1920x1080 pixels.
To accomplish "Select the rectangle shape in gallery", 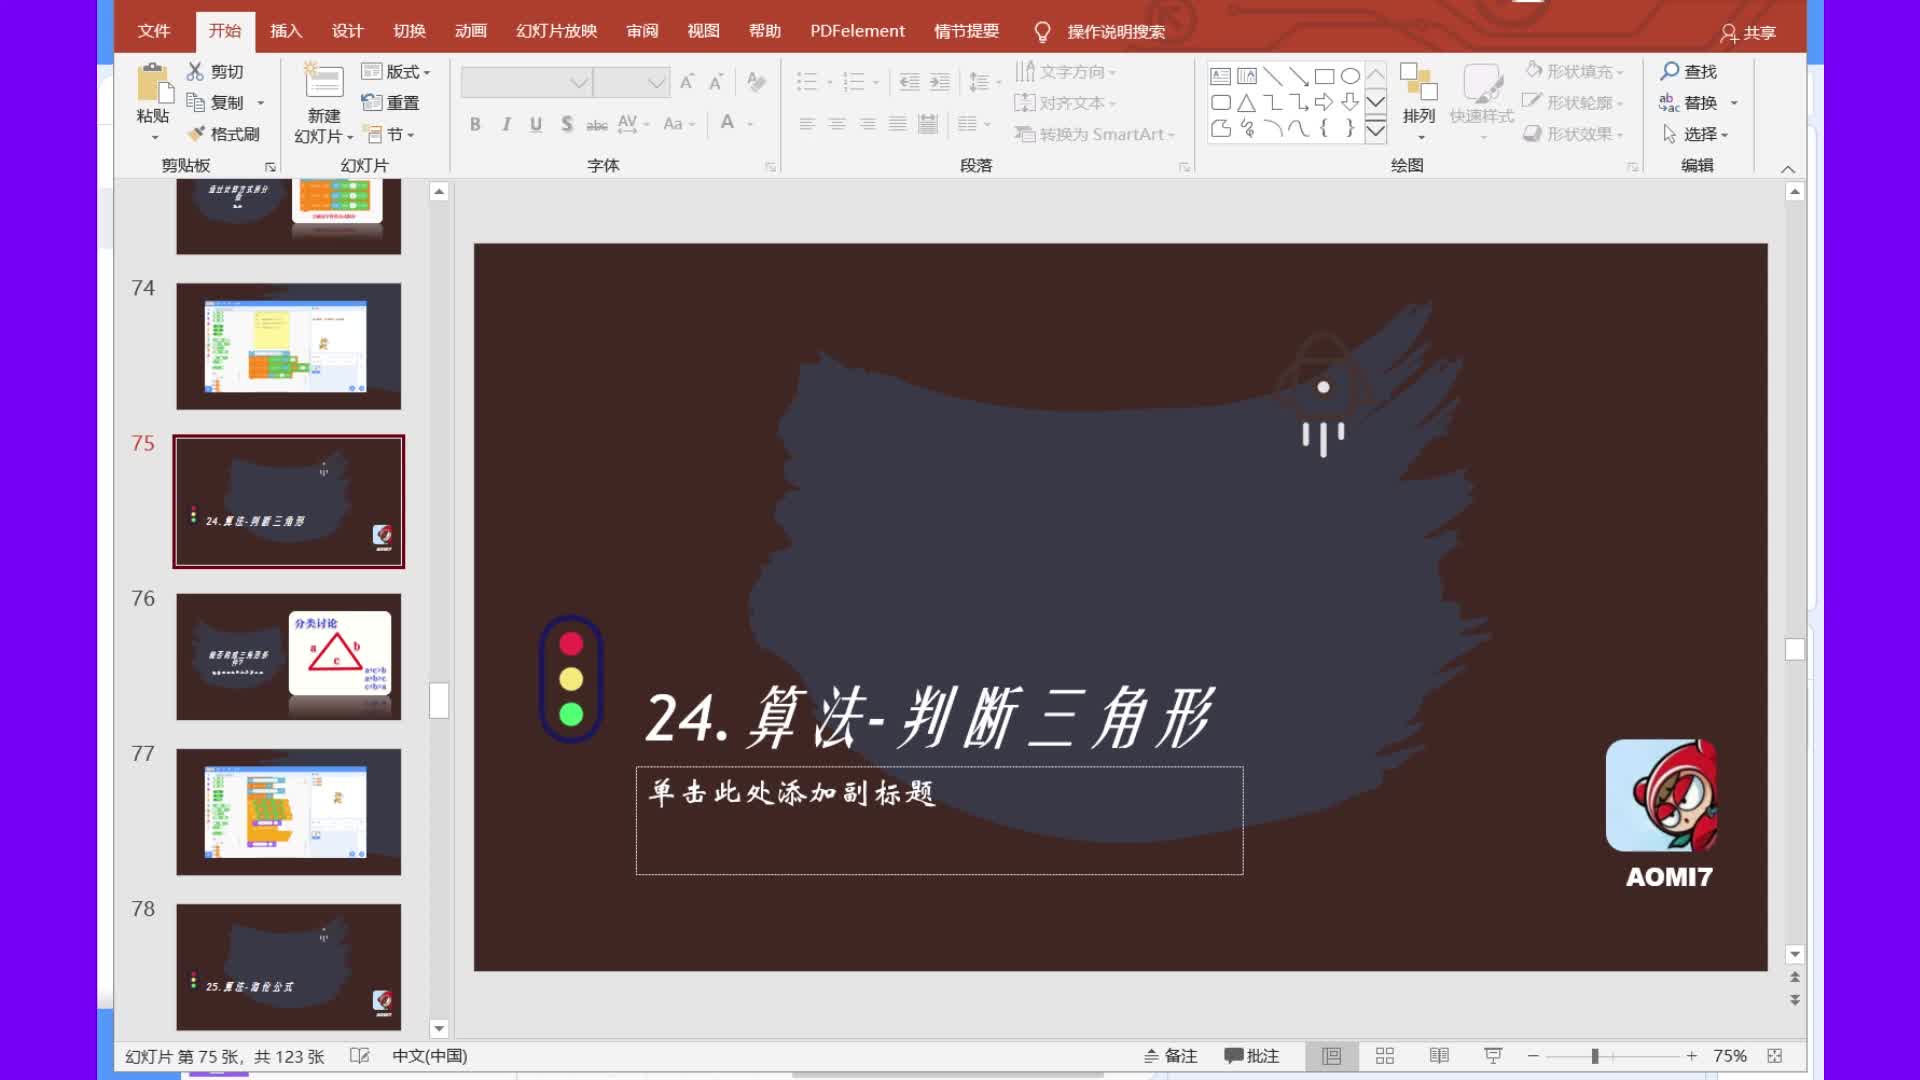I will (1324, 76).
